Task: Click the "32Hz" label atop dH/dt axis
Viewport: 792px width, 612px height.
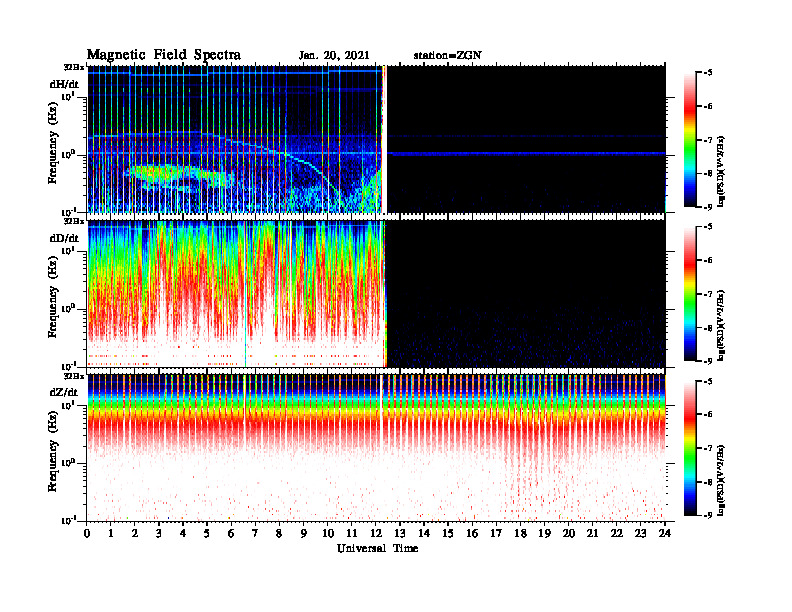Action: 74,67
